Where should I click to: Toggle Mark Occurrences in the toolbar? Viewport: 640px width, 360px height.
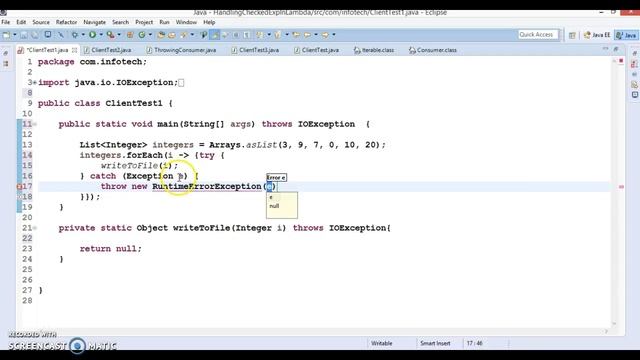coord(214,35)
